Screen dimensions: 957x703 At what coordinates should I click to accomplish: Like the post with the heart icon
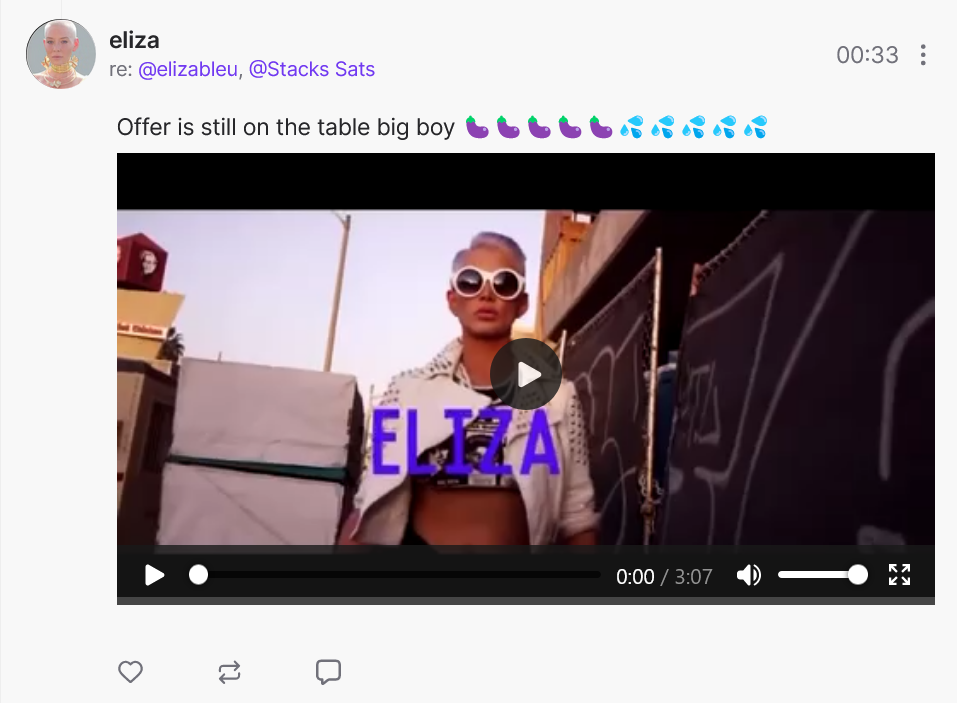pyautogui.click(x=130, y=672)
